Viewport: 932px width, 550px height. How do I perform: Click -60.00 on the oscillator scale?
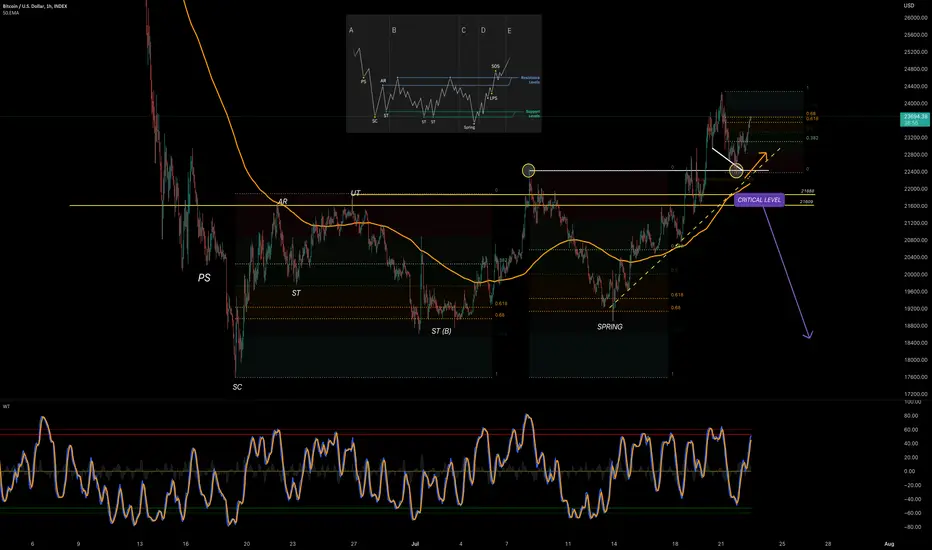(910, 513)
